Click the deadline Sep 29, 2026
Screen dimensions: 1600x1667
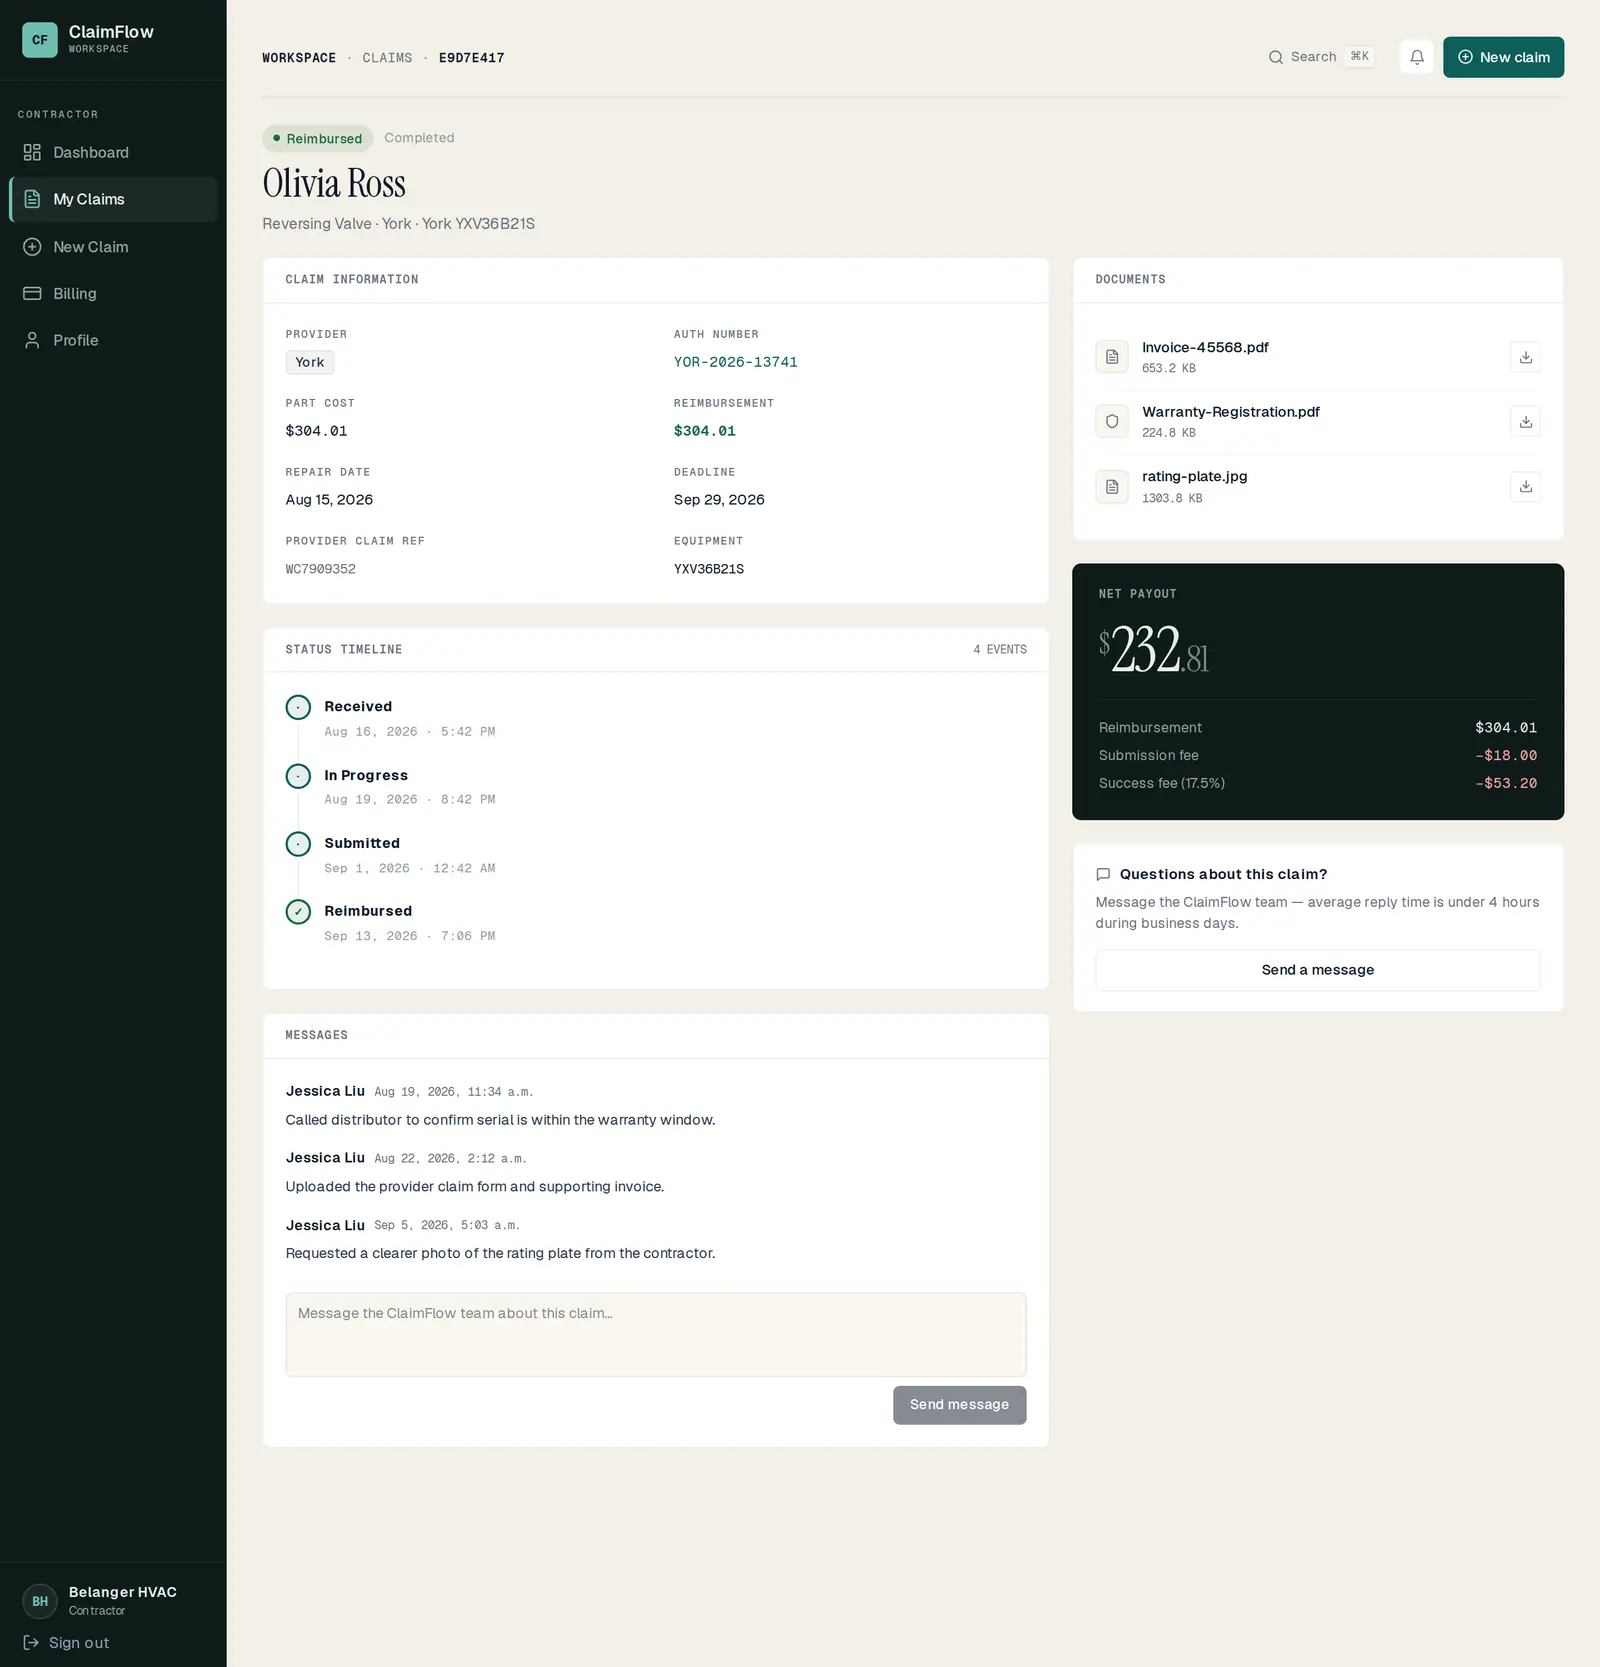pyautogui.click(x=718, y=500)
